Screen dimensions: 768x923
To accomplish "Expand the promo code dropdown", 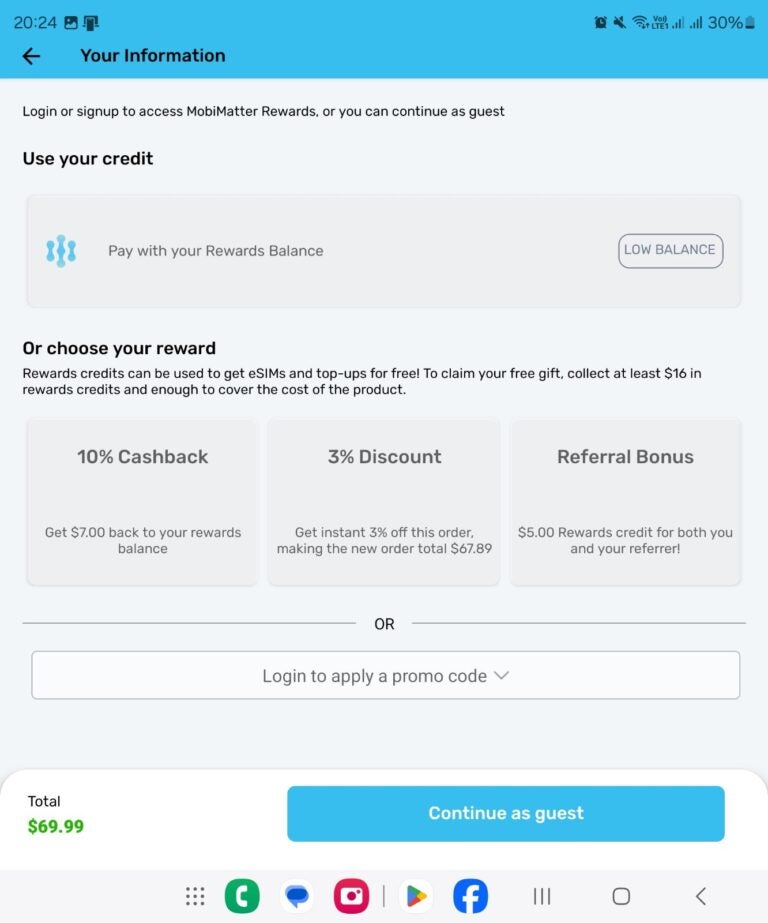I will 384,675.
